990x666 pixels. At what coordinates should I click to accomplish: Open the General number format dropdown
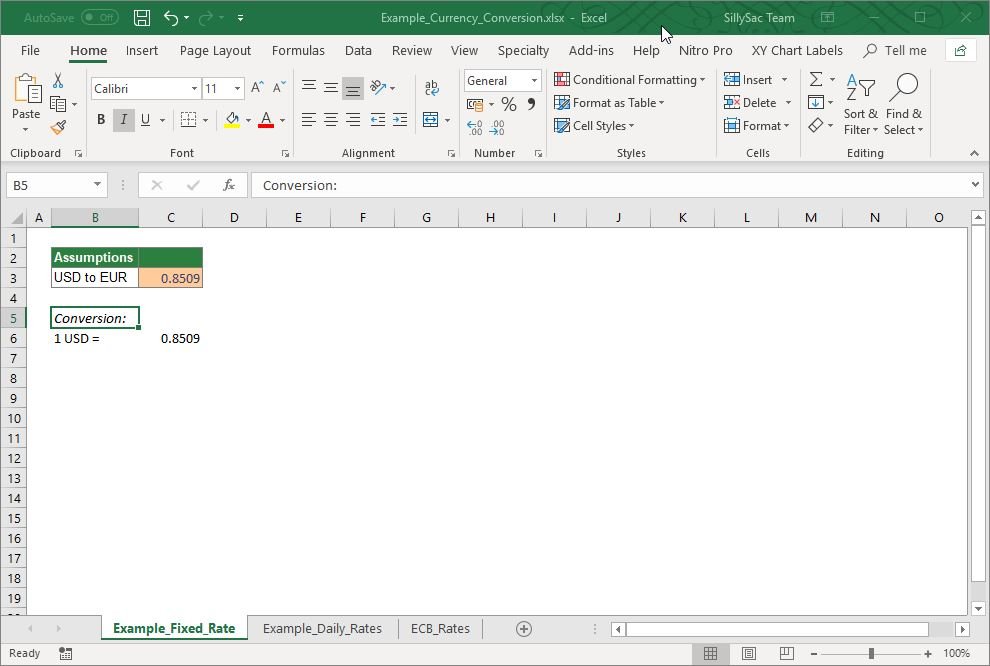[x=534, y=81]
